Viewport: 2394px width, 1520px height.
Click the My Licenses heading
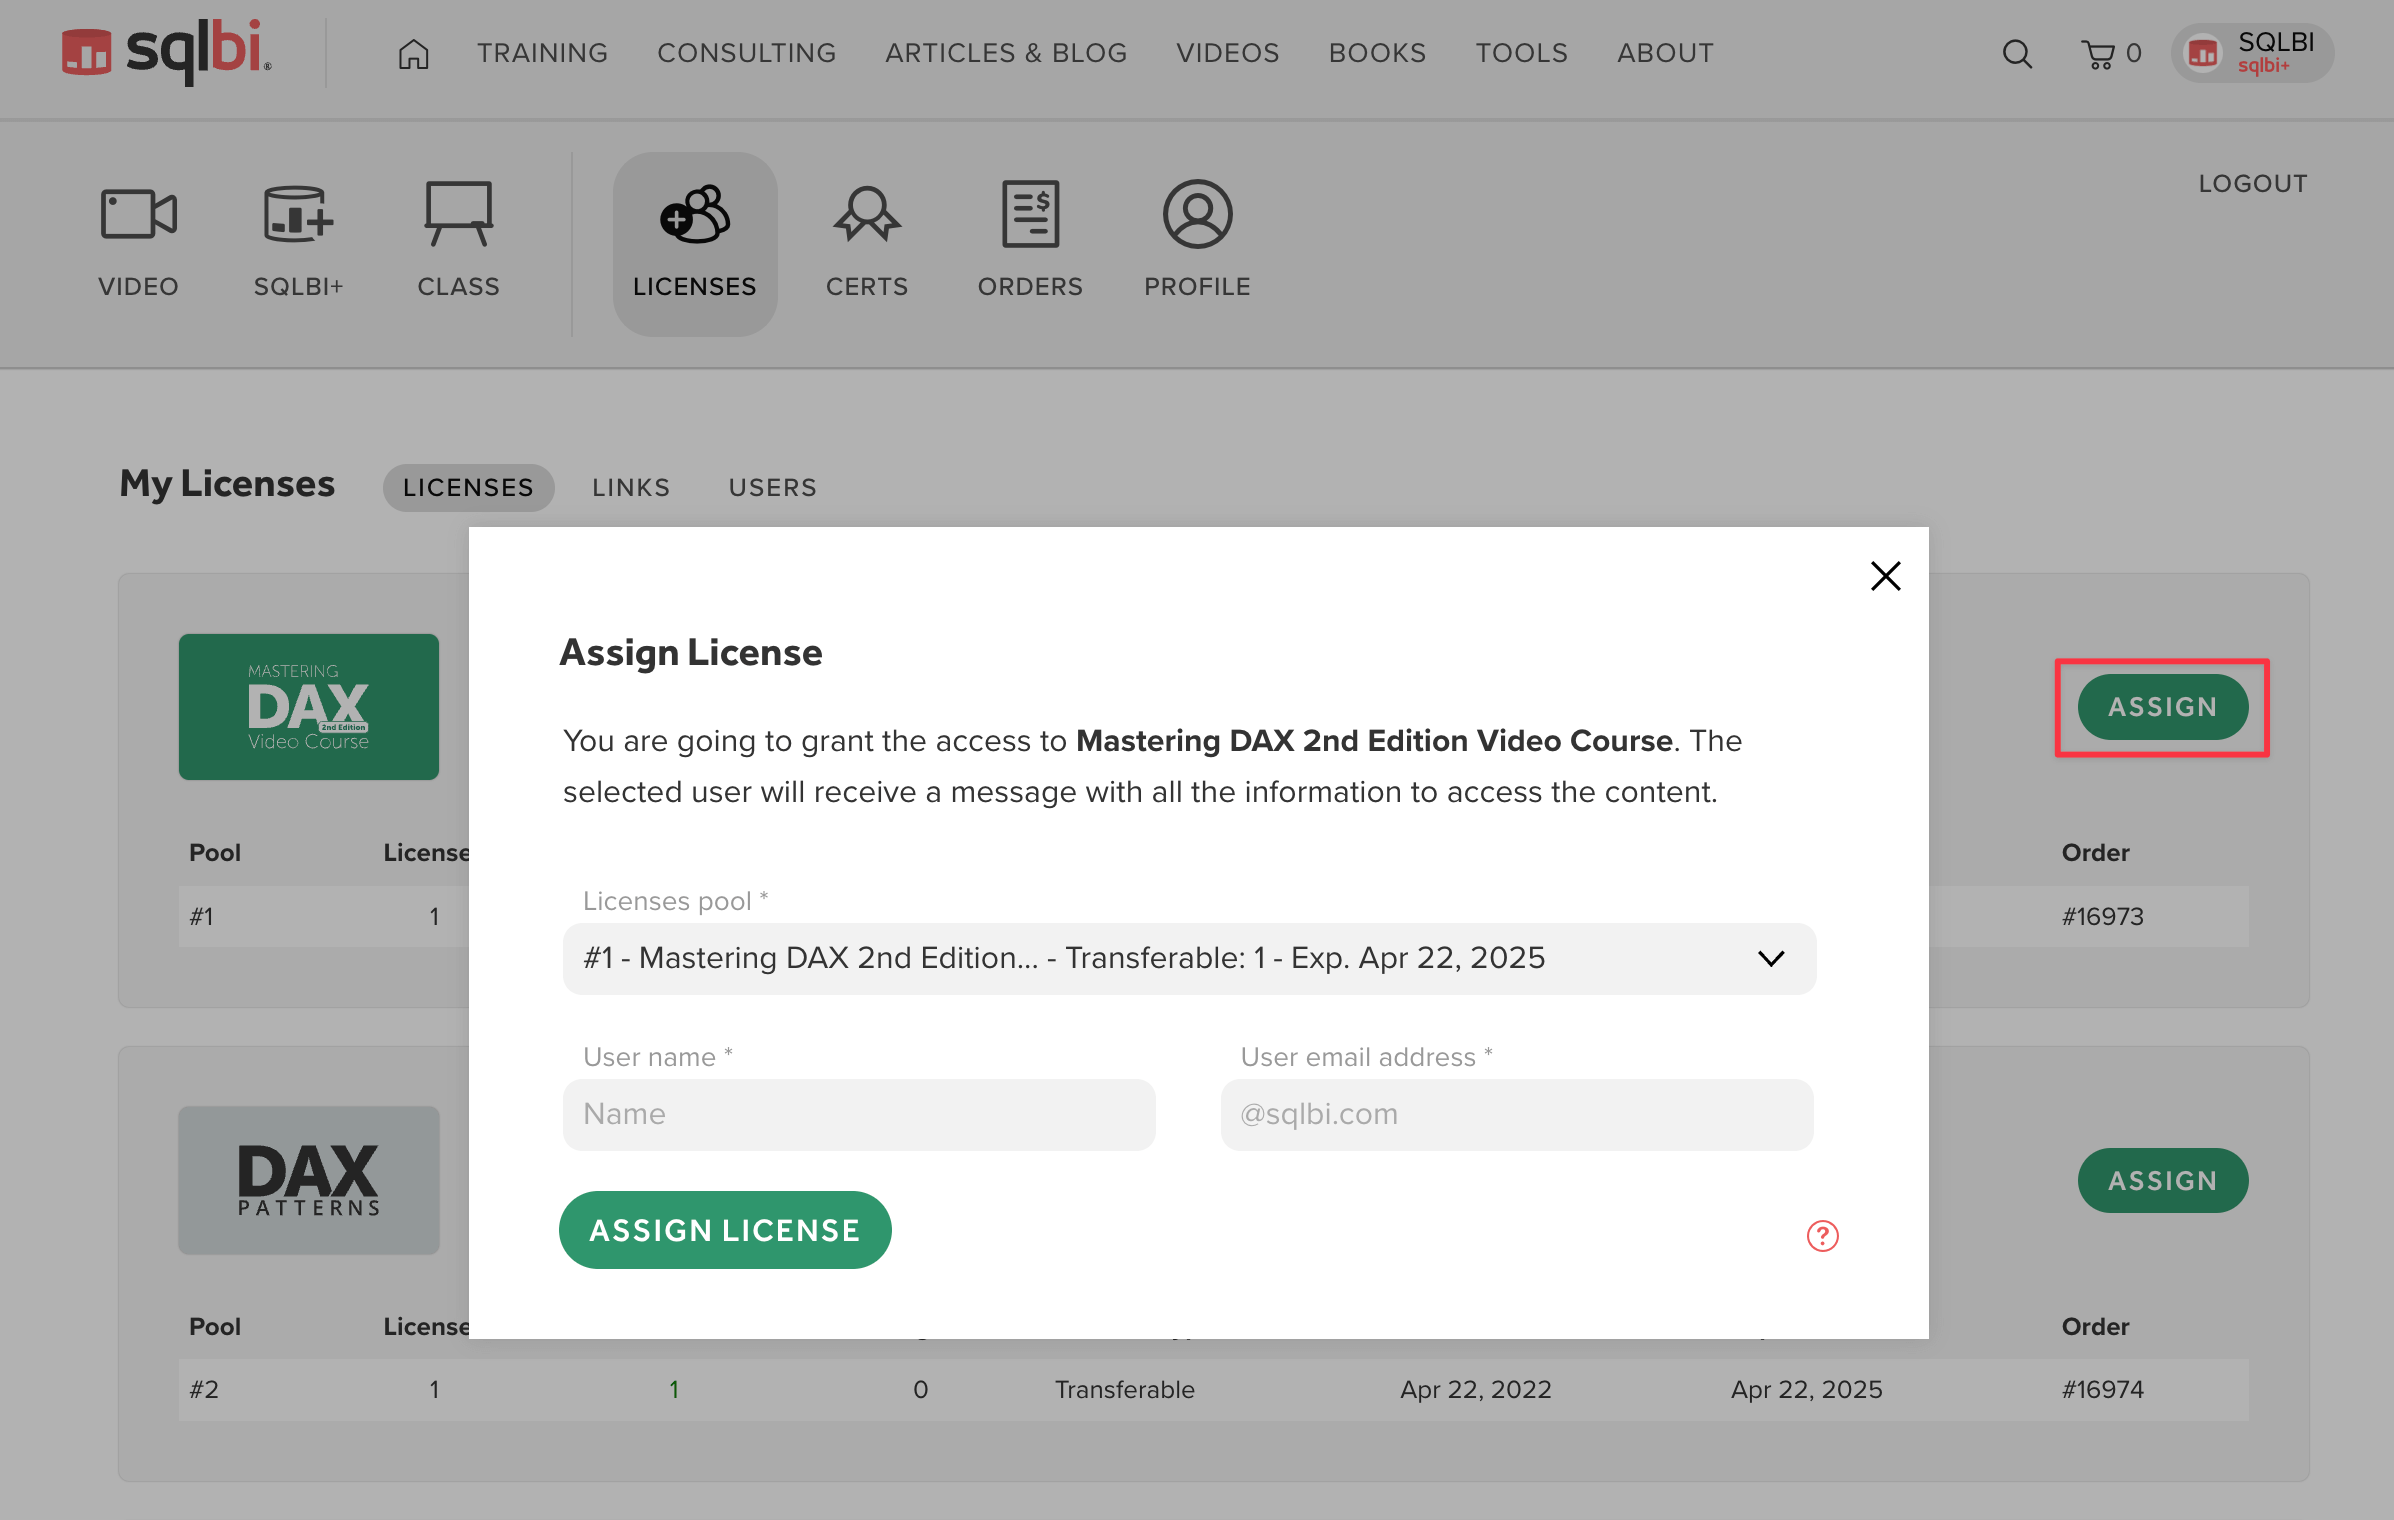click(x=227, y=484)
